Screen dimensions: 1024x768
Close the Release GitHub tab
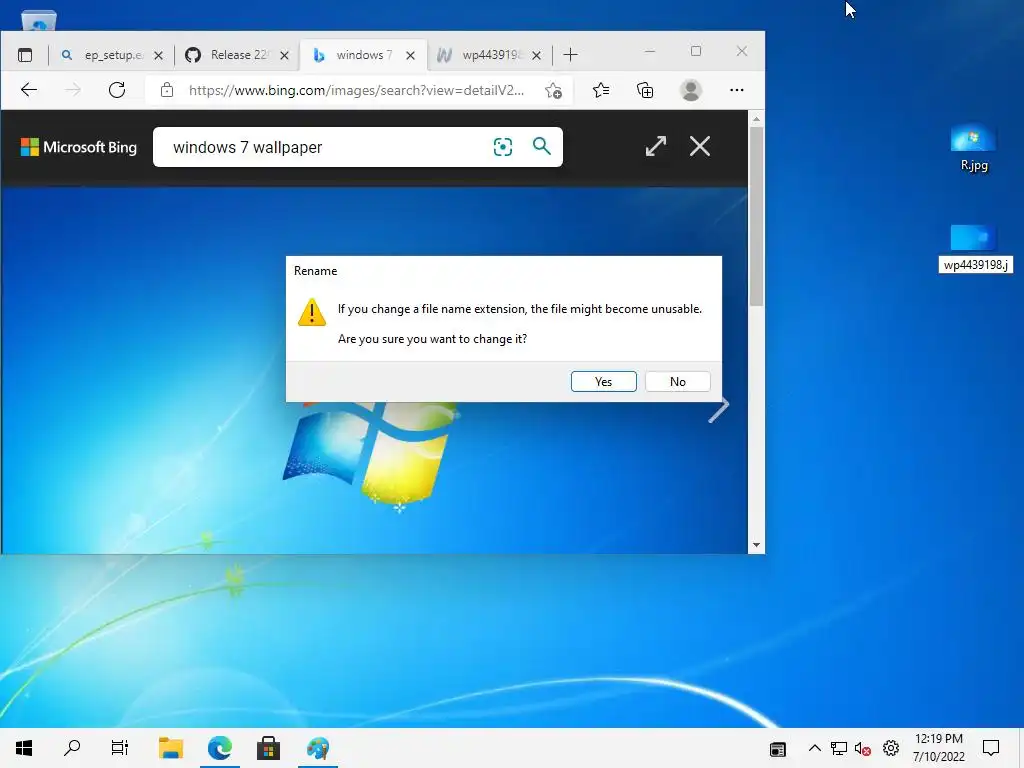(x=284, y=56)
